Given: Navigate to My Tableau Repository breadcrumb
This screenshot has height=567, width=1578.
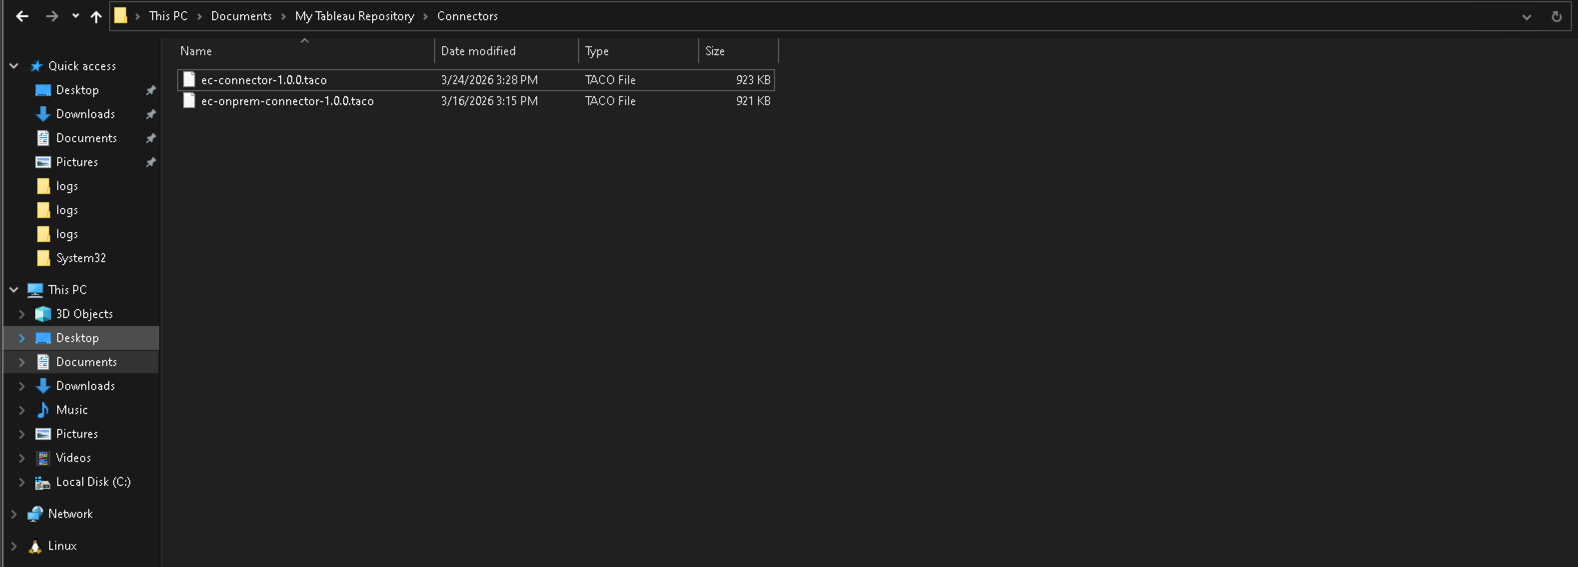Looking at the screenshot, I should 354,16.
